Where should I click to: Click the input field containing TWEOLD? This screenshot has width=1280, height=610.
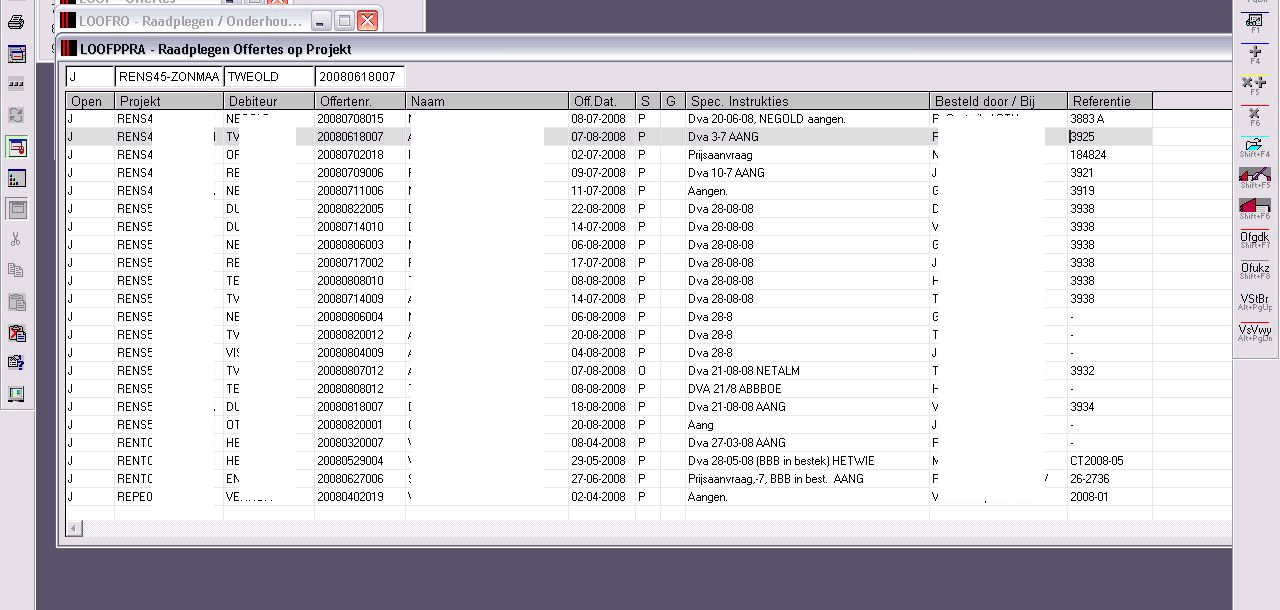269,76
